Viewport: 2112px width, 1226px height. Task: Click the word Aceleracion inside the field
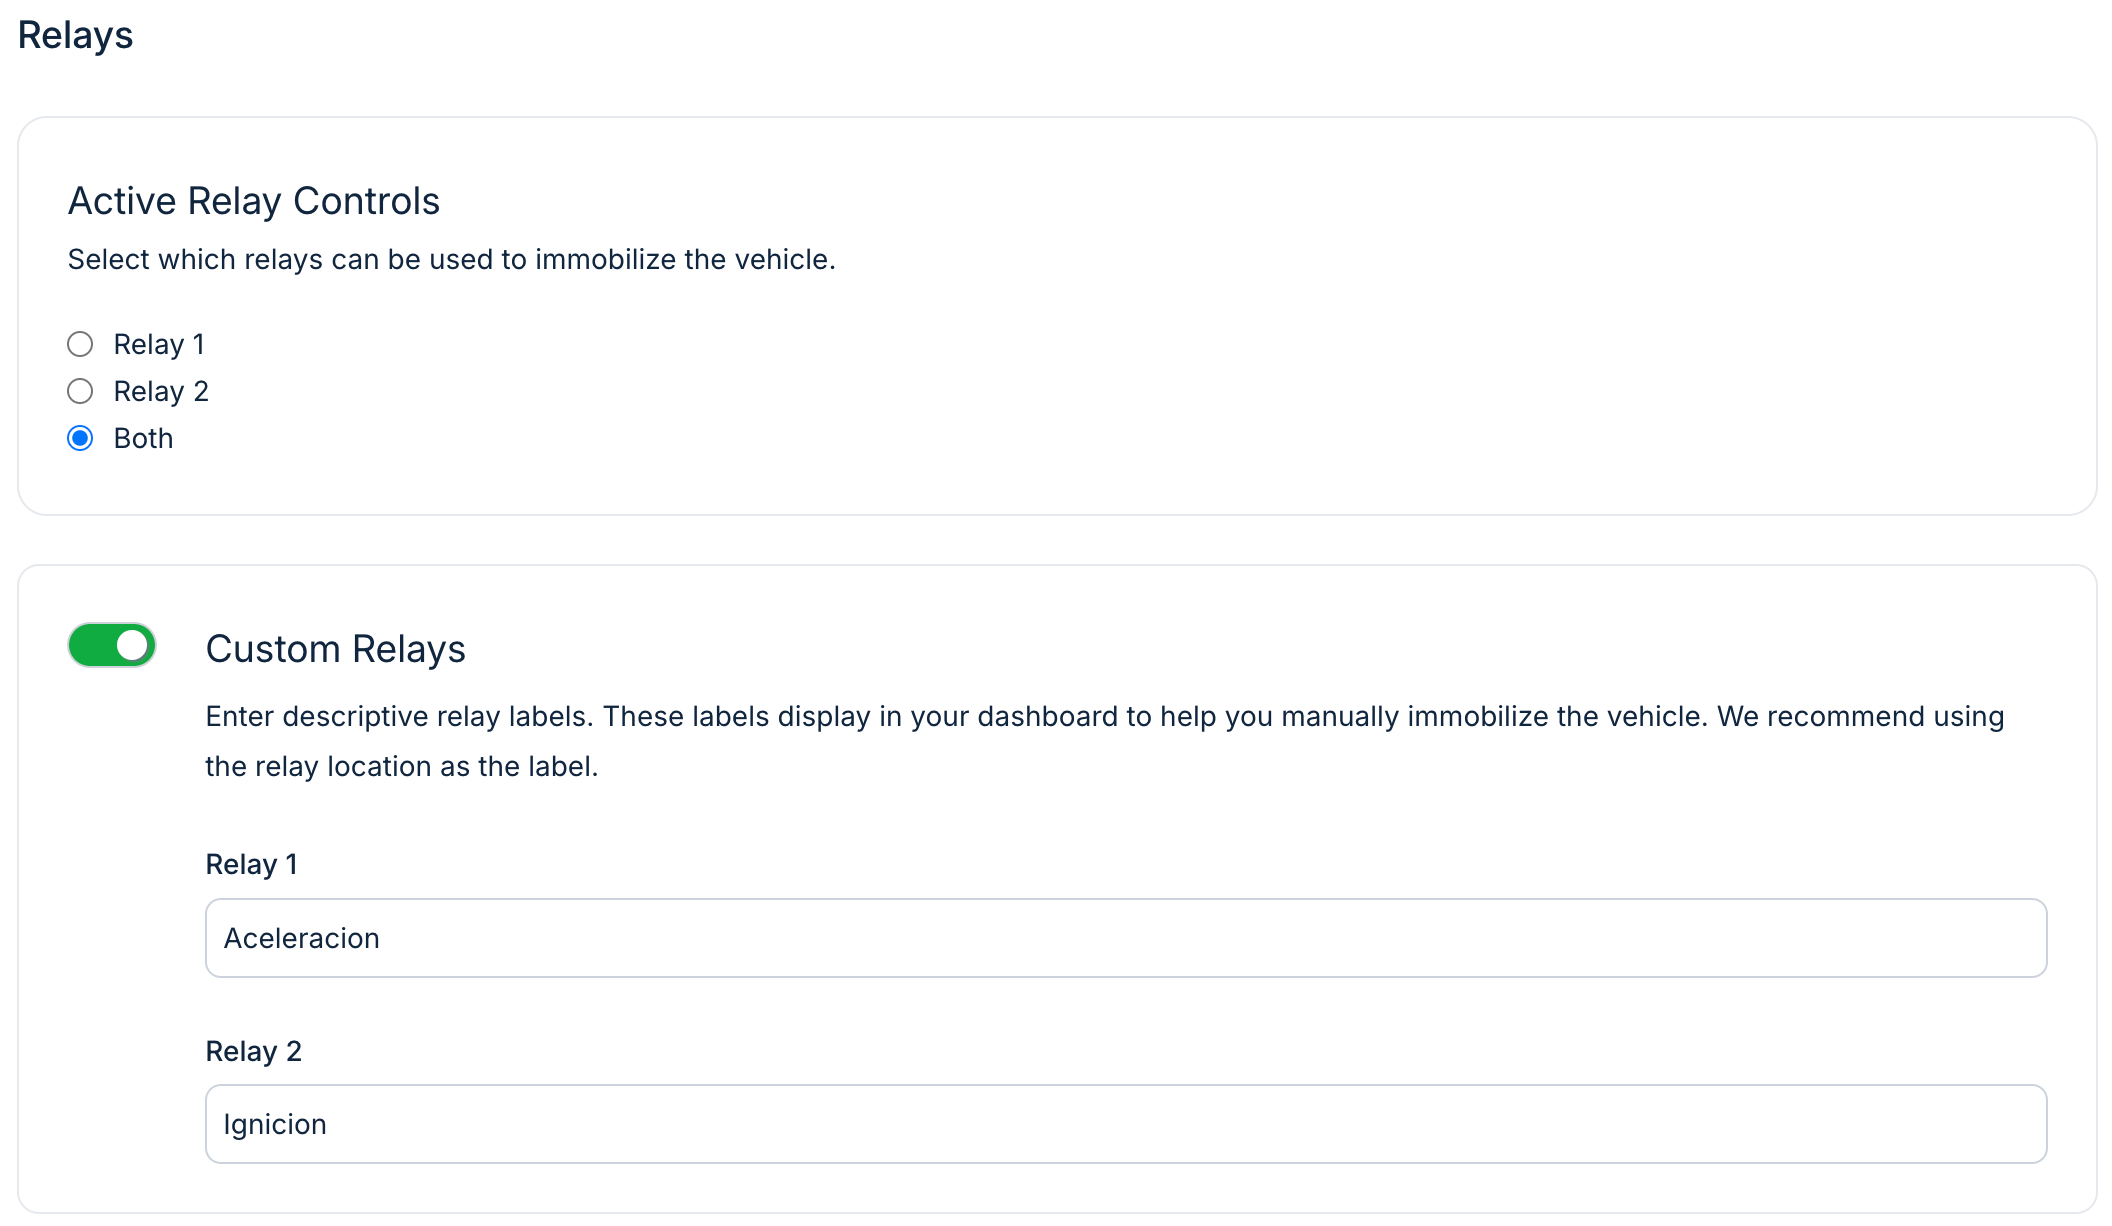(x=301, y=938)
